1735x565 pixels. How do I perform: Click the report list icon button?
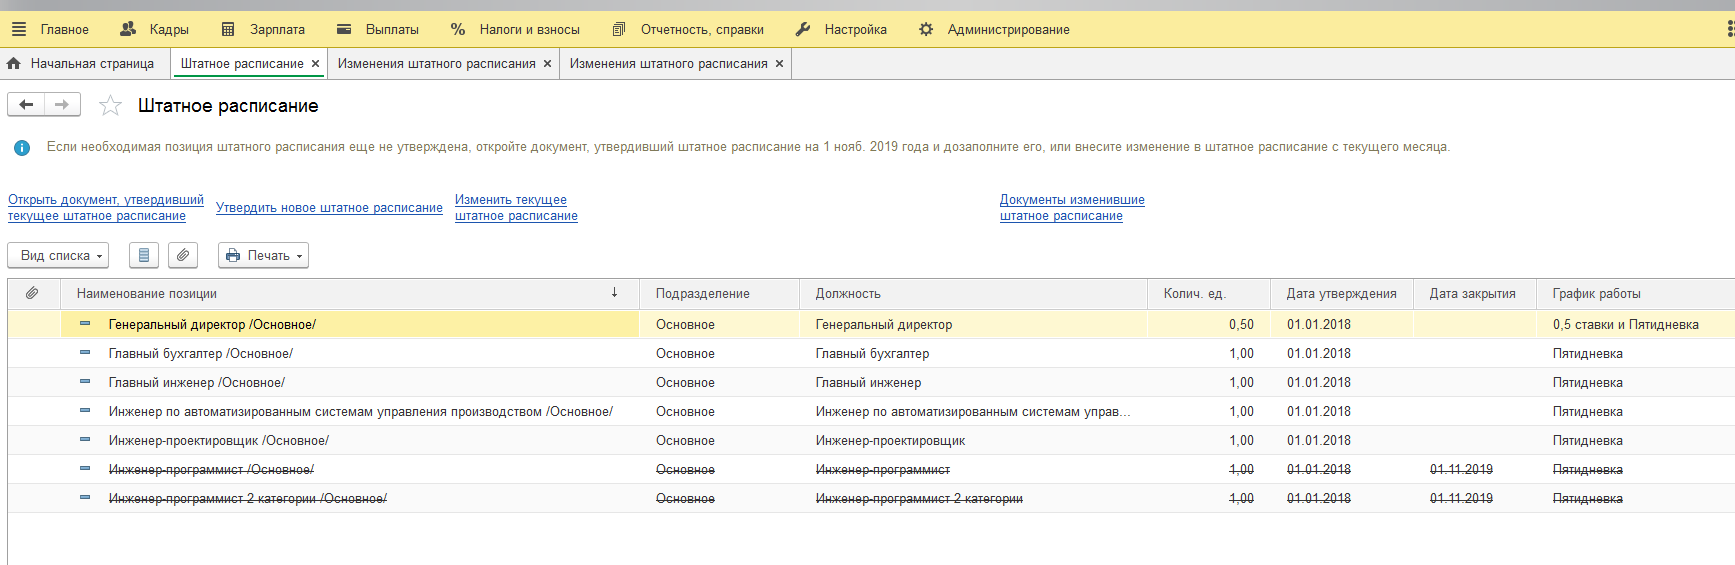(144, 256)
